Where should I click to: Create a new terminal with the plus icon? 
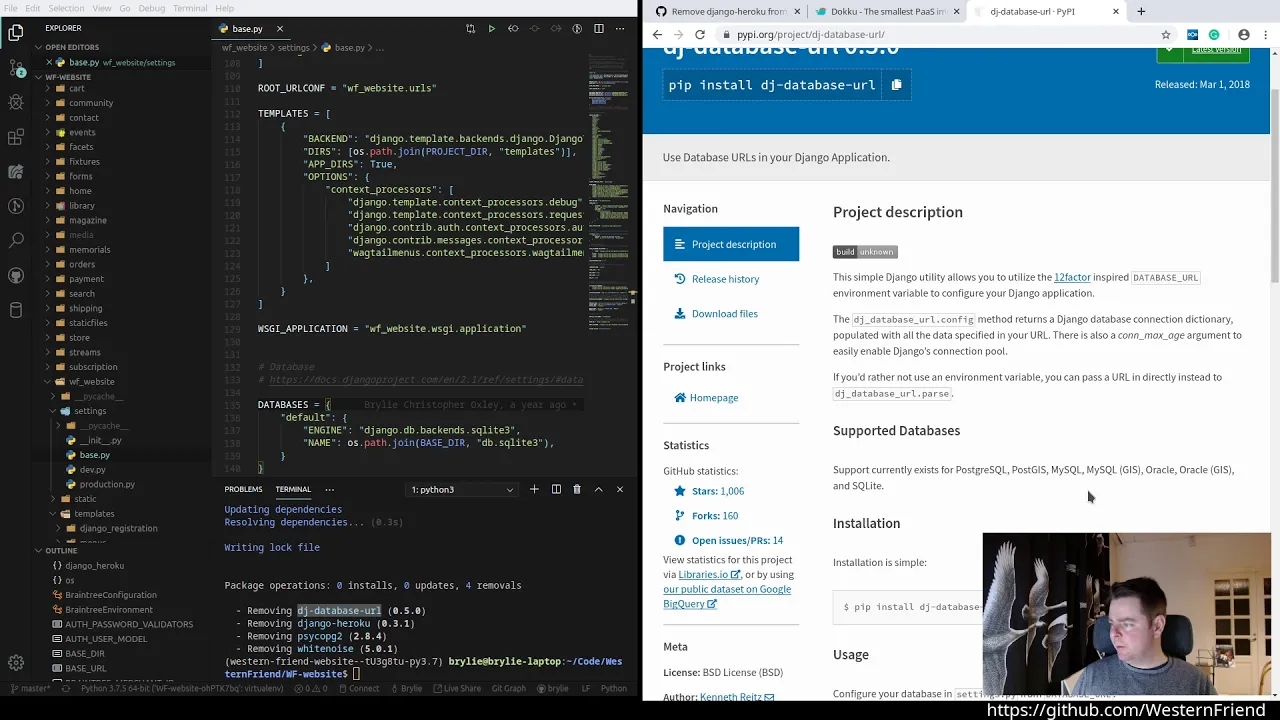click(534, 489)
